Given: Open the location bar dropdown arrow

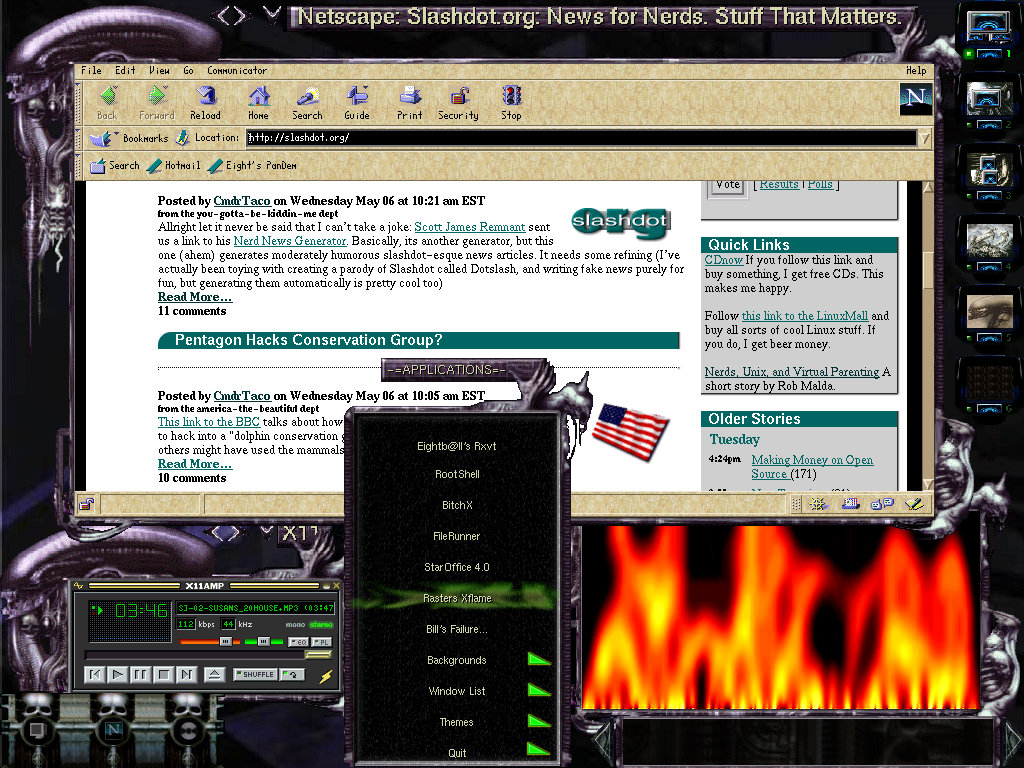Looking at the screenshot, I should [x=925, y=138].
